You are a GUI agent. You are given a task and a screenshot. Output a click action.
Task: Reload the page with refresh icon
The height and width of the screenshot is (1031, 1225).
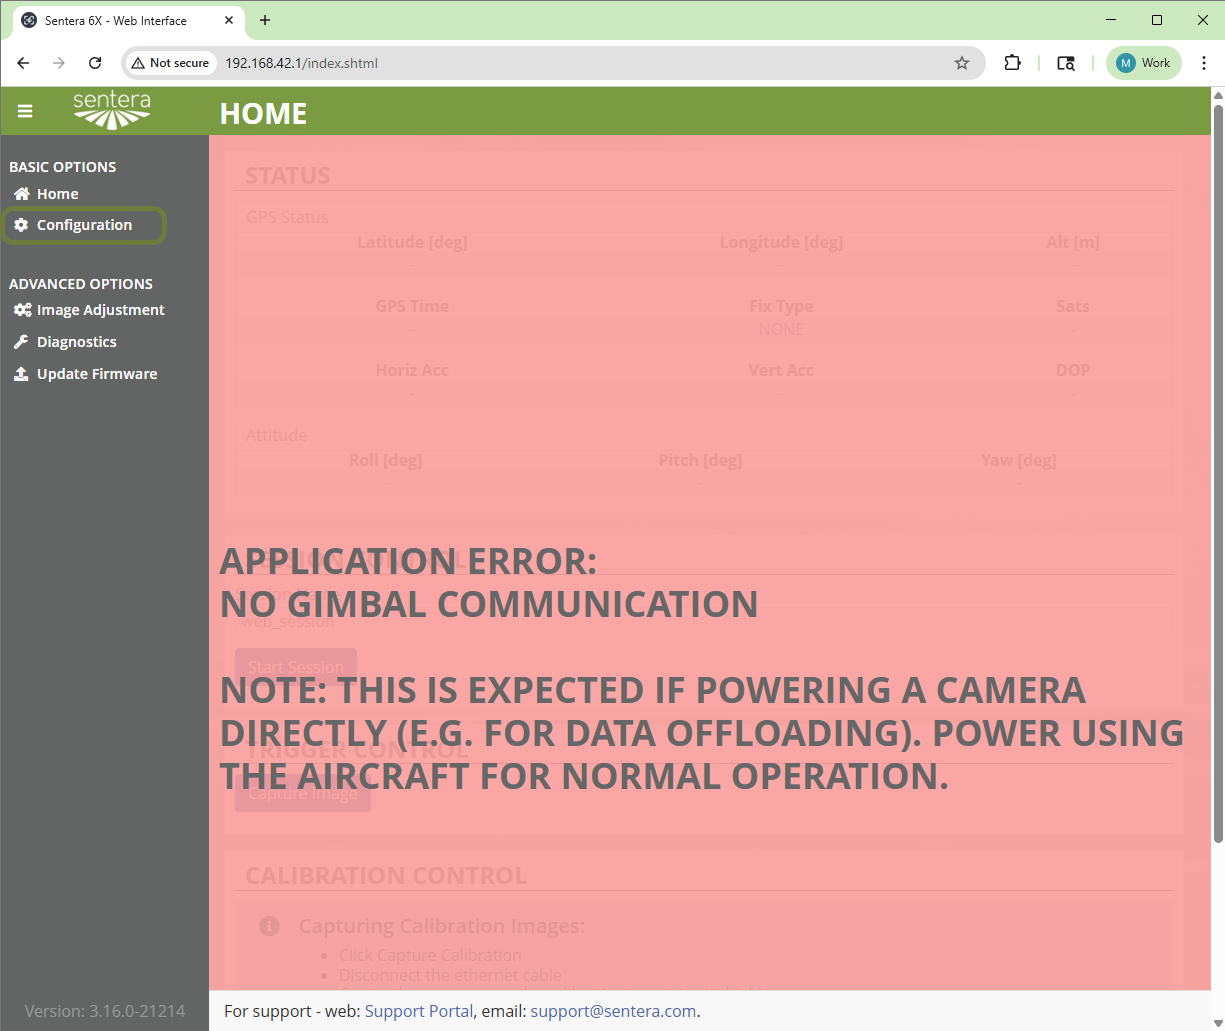tap(95, 63)
